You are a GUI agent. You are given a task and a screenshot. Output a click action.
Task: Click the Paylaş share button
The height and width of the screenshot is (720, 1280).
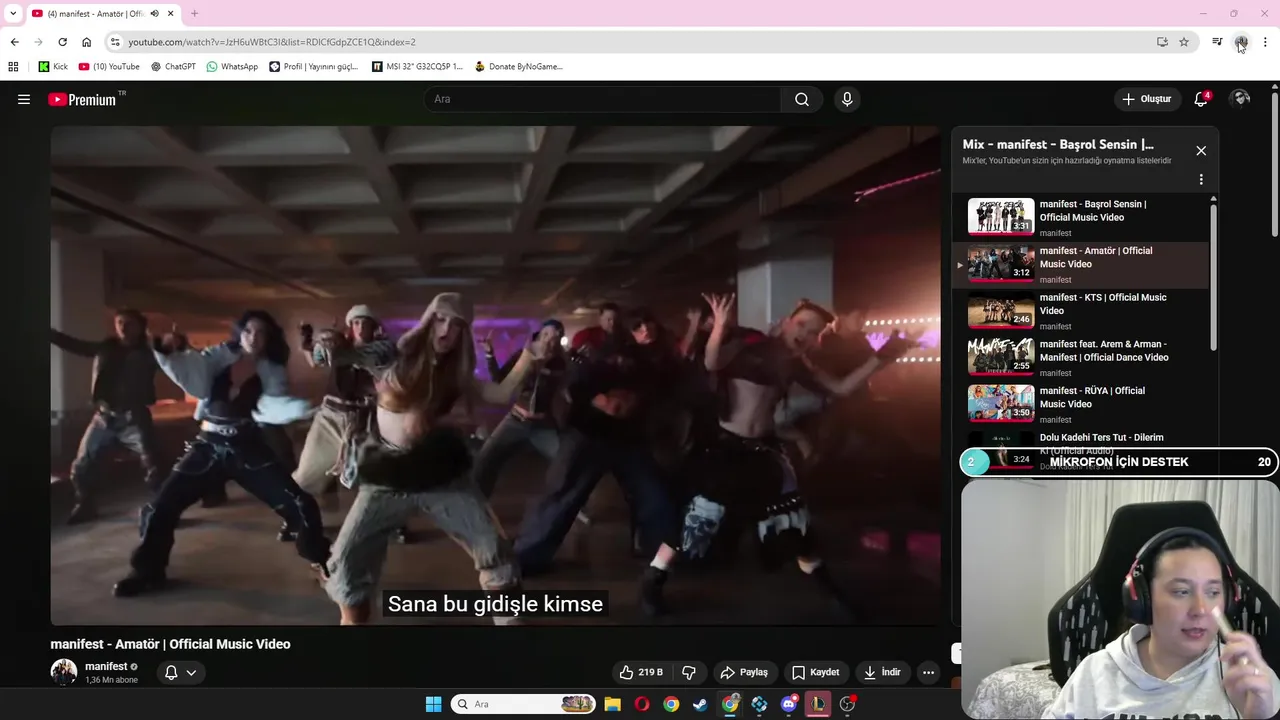coord(745,672)
